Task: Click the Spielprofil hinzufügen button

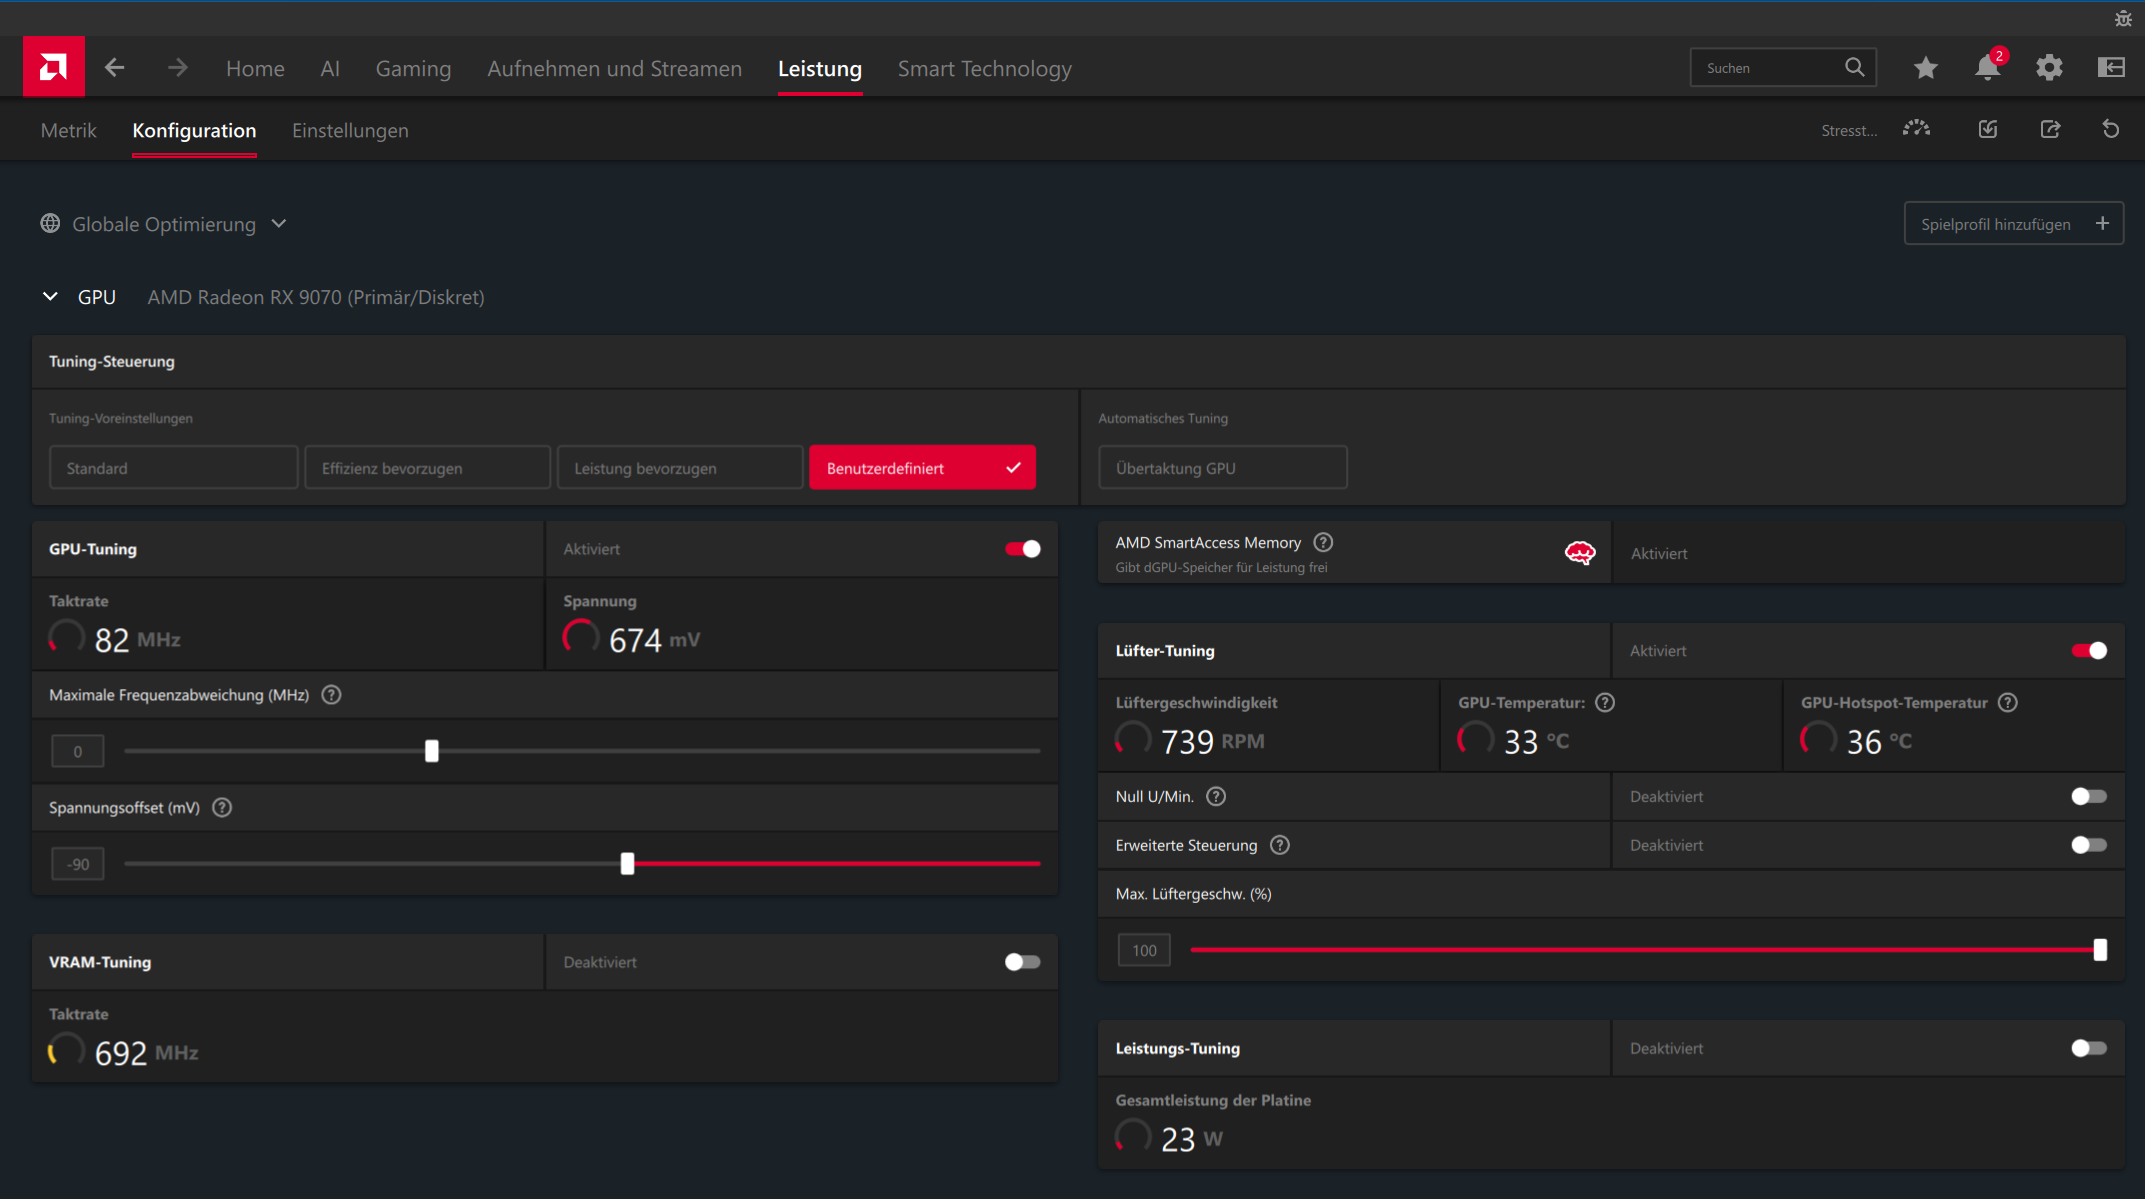Action: (2013, 224)
